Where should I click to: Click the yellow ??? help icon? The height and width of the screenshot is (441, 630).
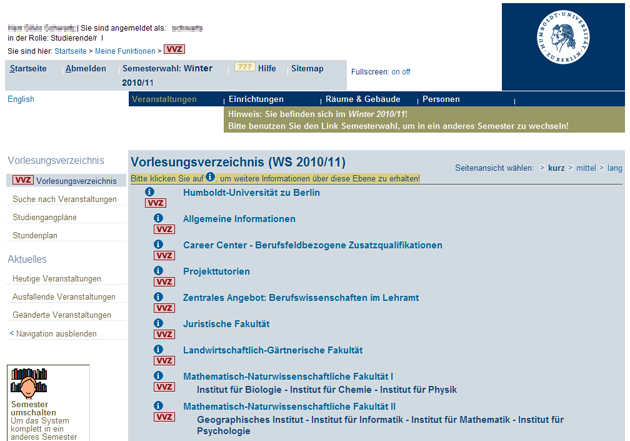(244, 67)
